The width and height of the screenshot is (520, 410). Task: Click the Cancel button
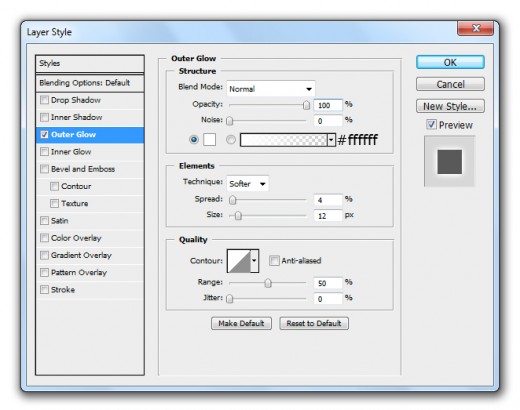(x=450, y=84)
